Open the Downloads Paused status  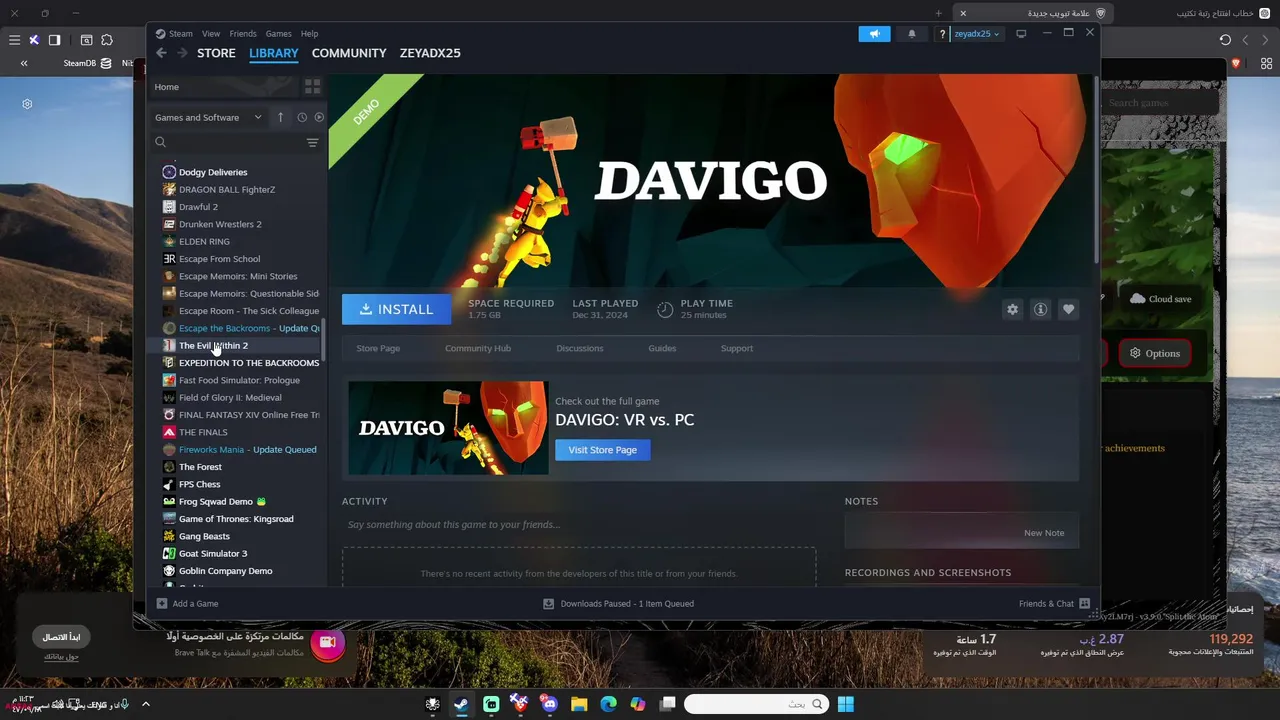point(618,604)
